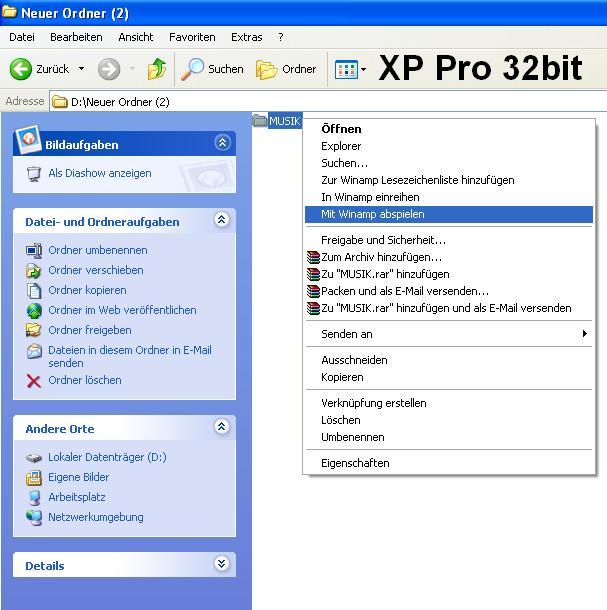
Task: Choose Explorer in context menu
Action: coord(449,146)
